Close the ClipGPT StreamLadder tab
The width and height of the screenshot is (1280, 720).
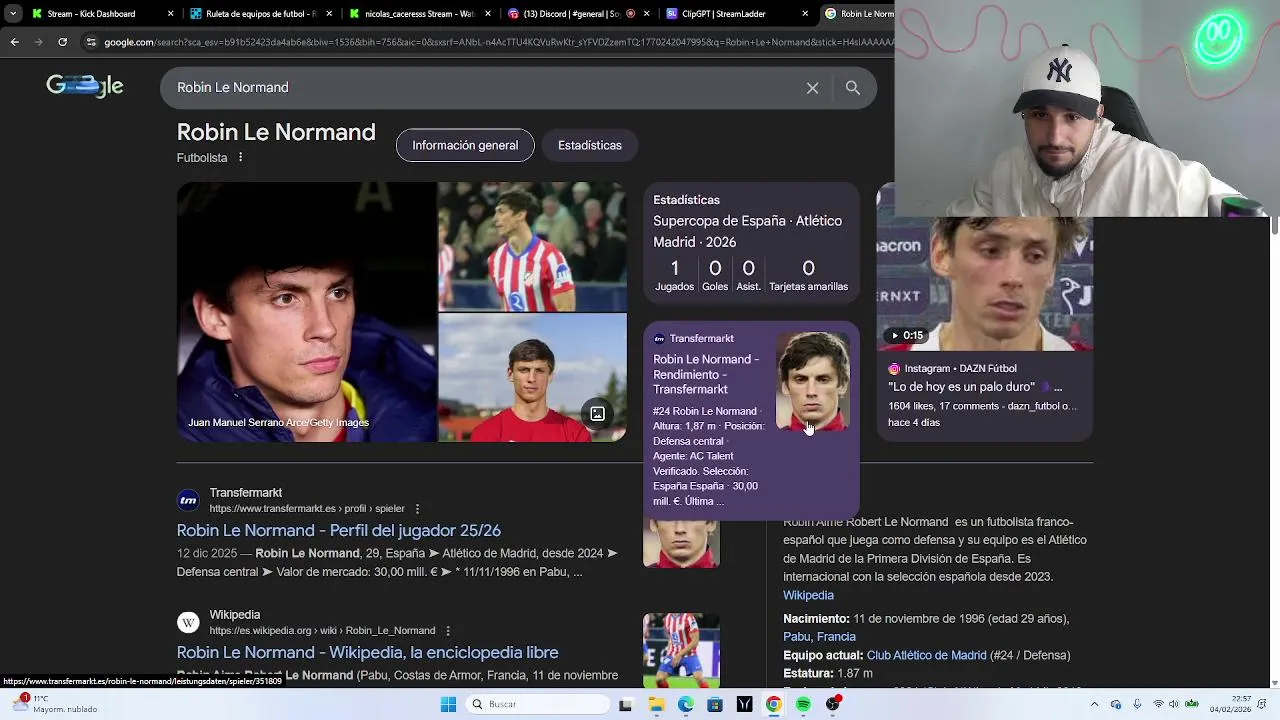pos(805,14)
